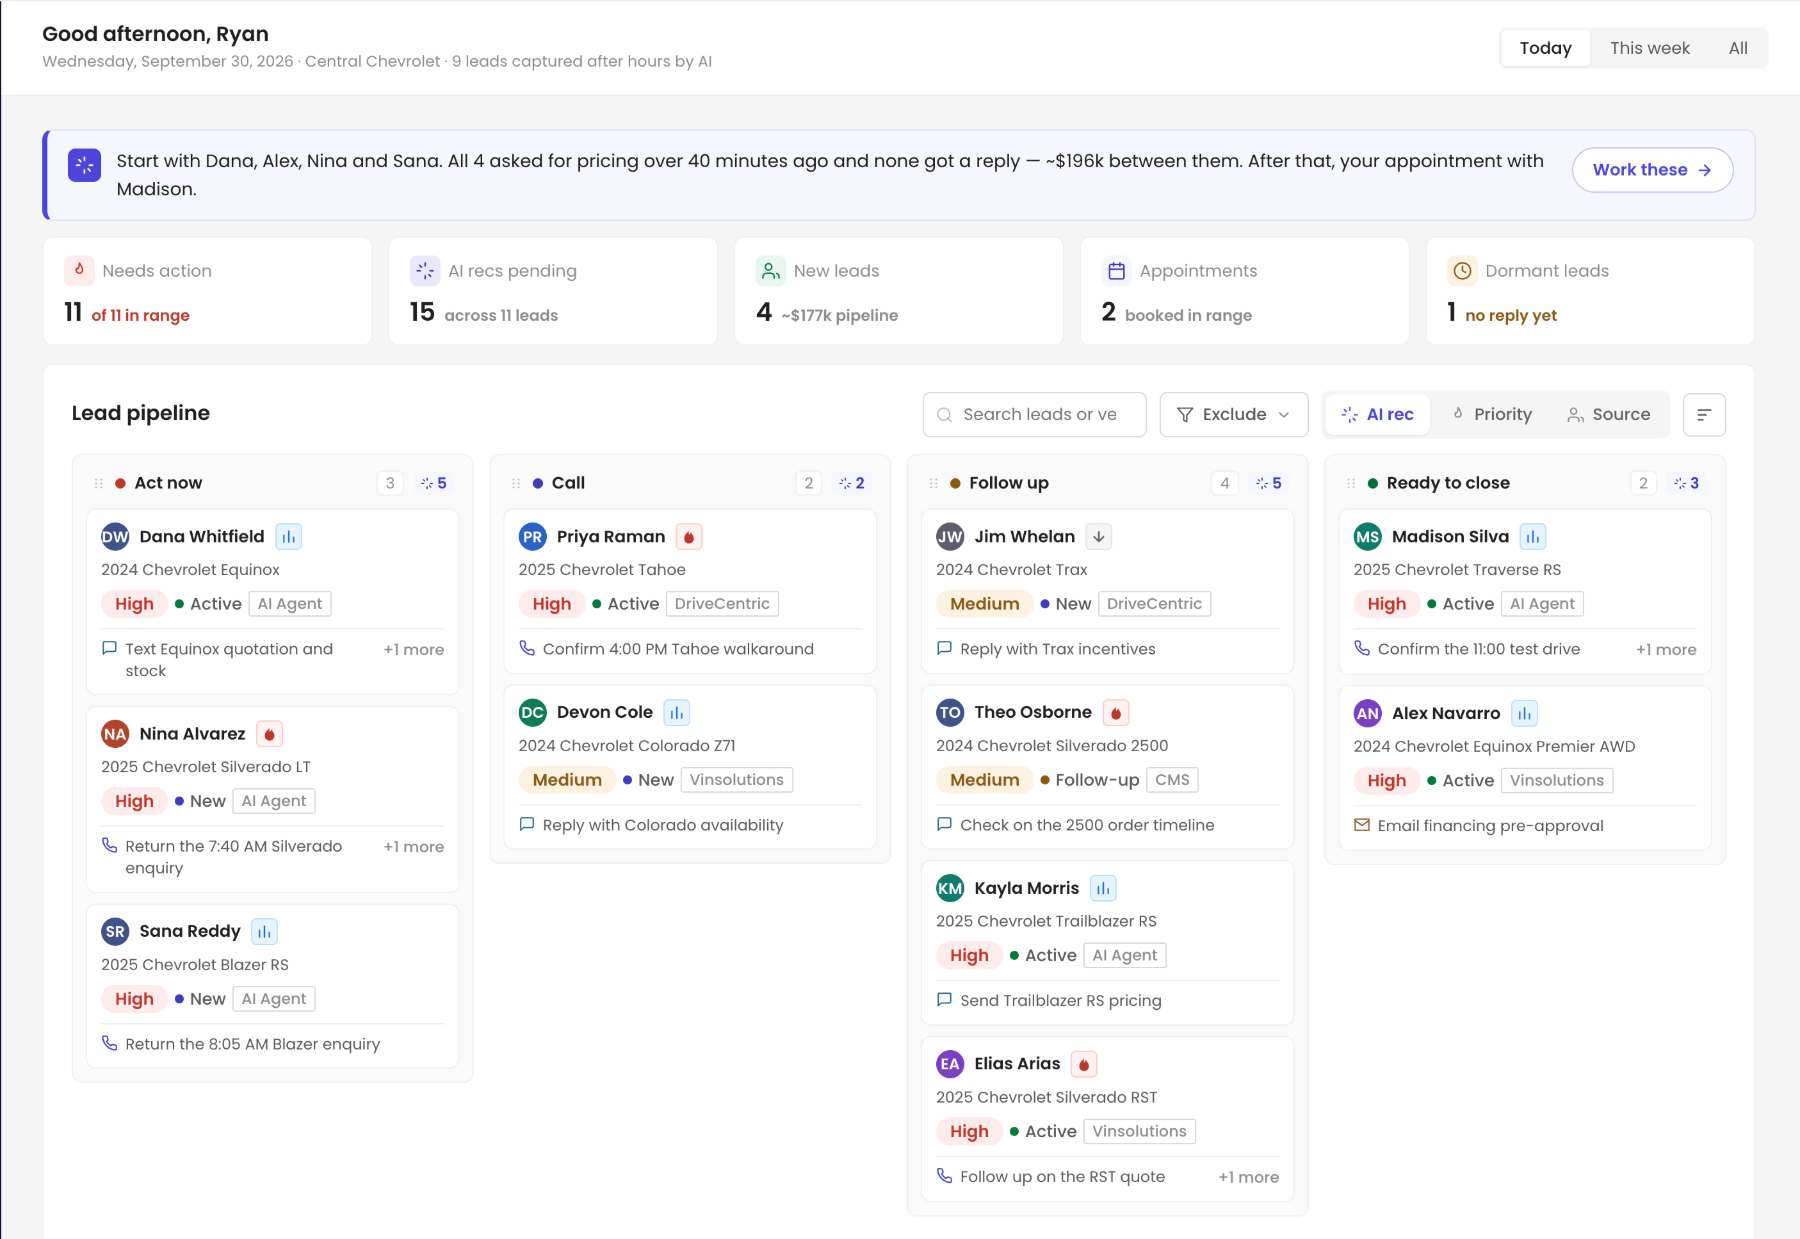The image size is (1800, 1239).
Task: Switch grouping to AI rec
Action: click(x=1378, y=415)
